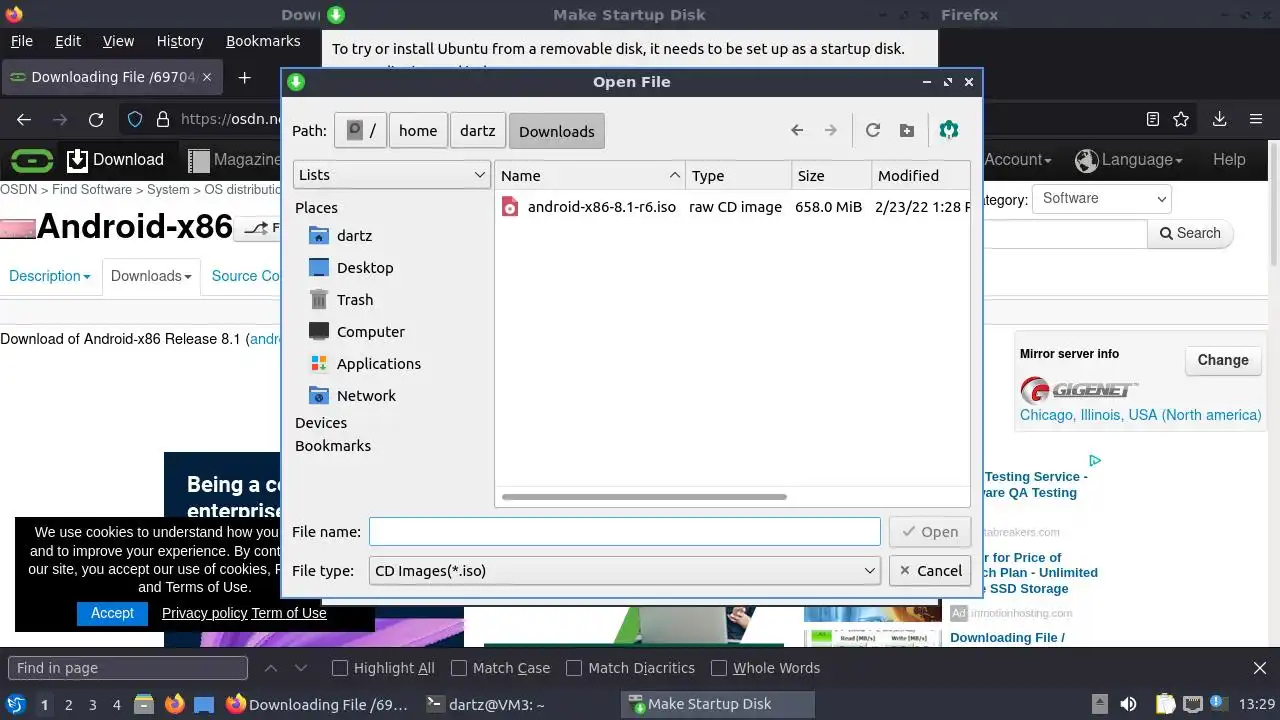Go forward in the Open File dialog
This screenshot has width=1280, height=720.
click(x=830, y=131)
